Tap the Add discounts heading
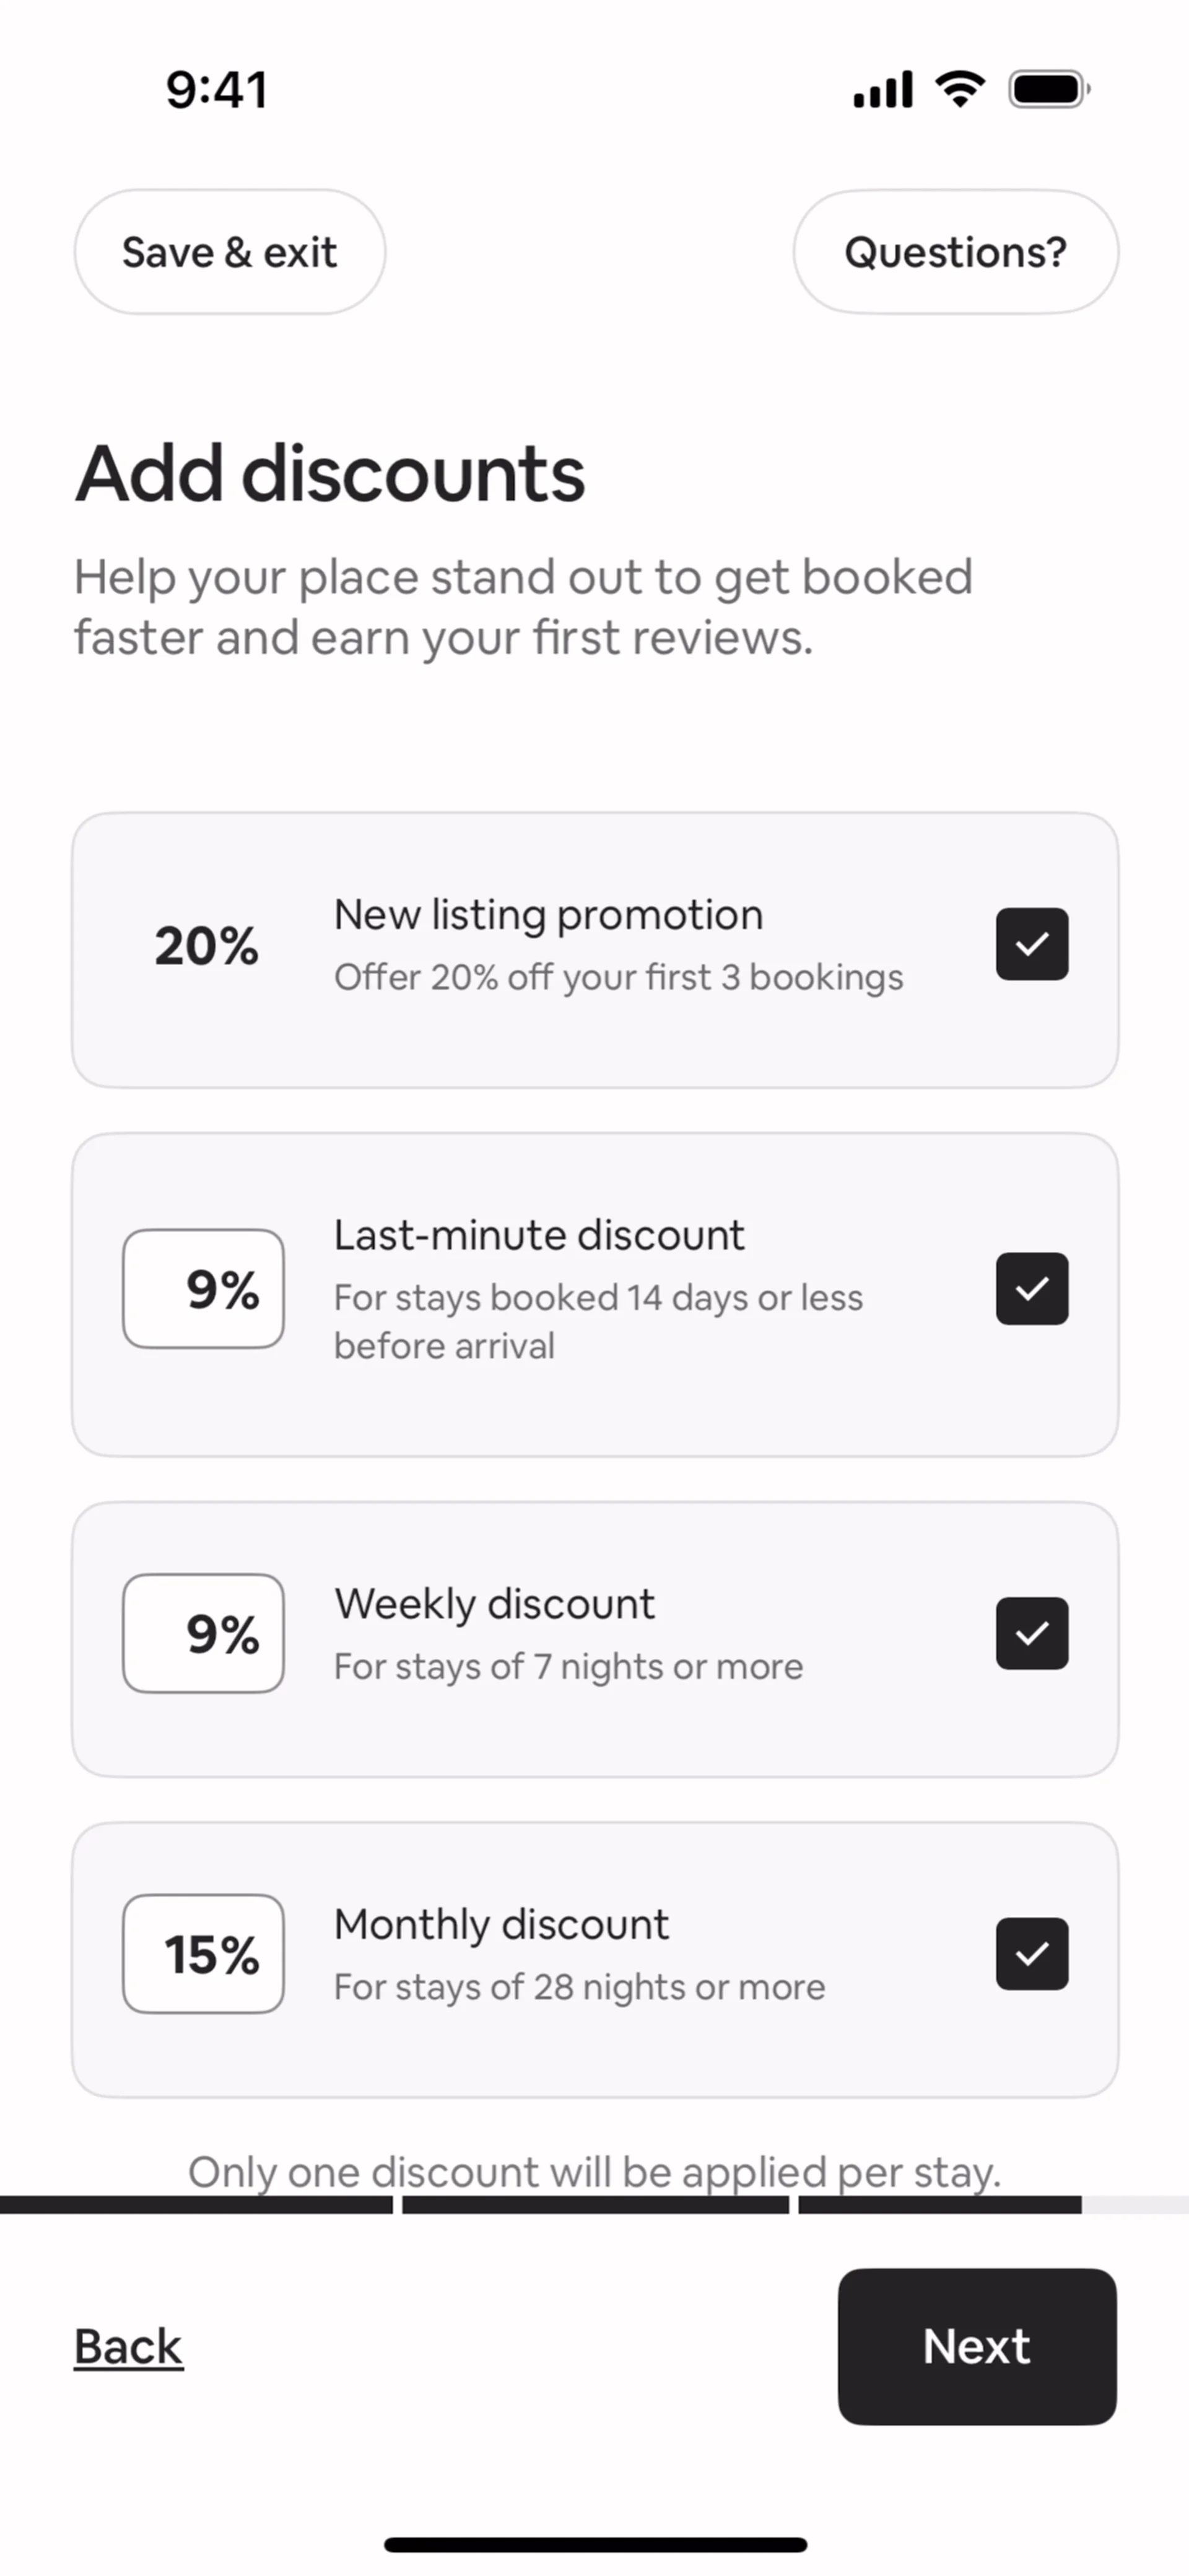 click(330, 473)
